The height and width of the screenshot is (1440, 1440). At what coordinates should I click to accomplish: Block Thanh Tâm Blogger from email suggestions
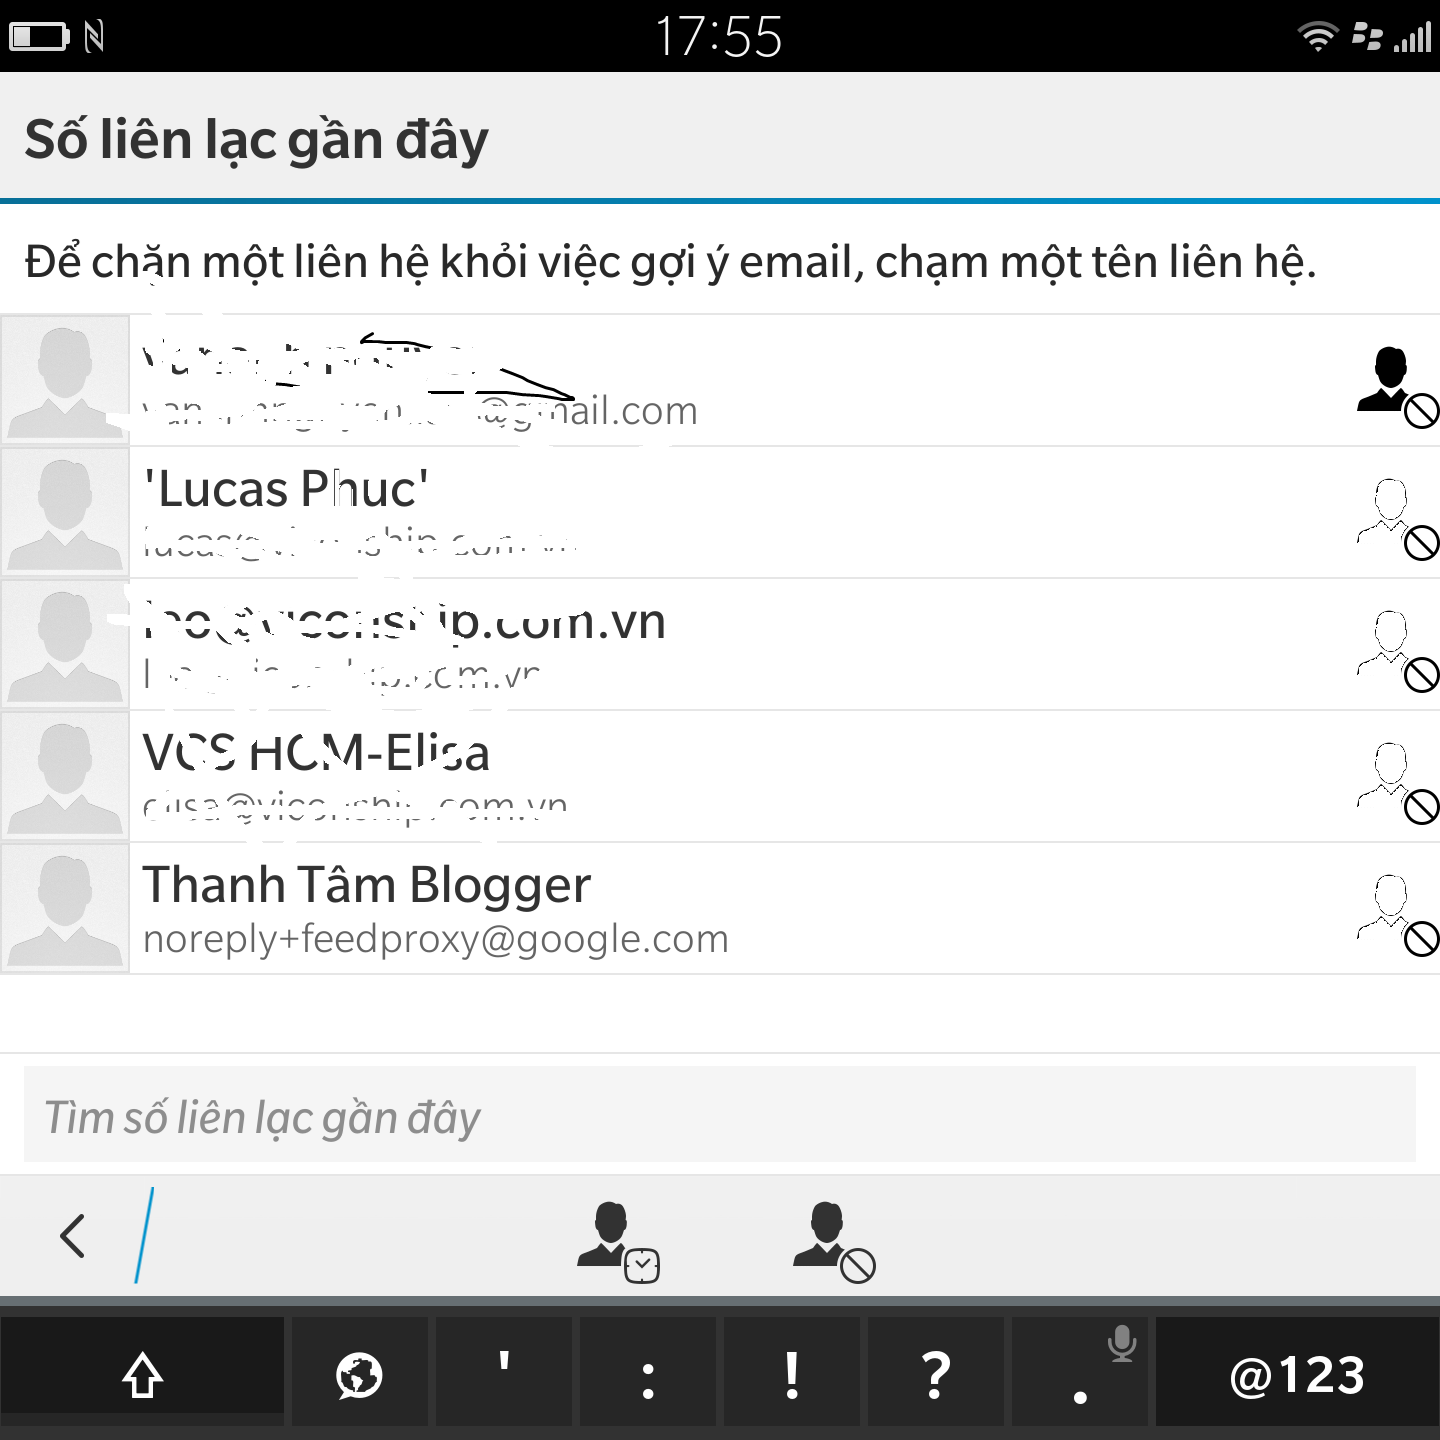[x=1397, y=915]
